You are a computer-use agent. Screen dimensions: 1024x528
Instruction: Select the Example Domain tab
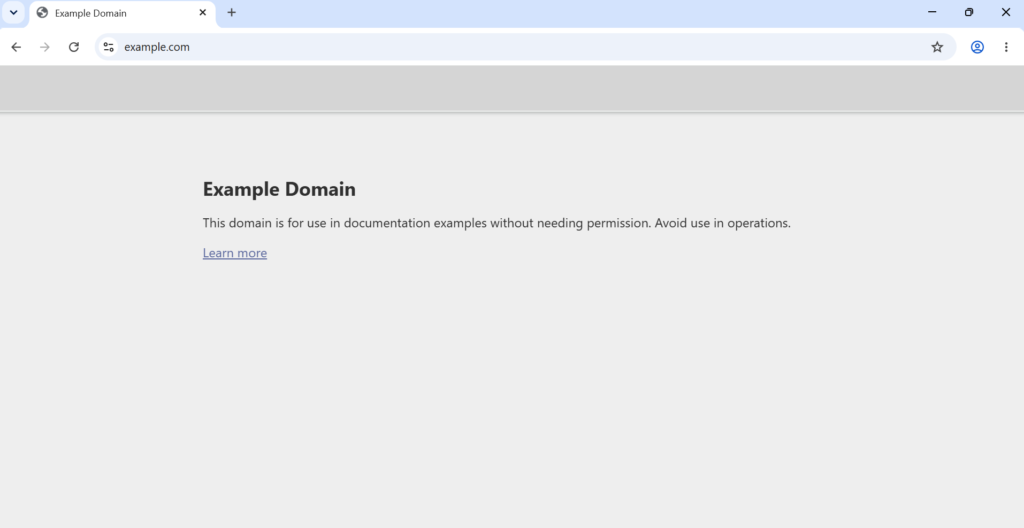122,13
